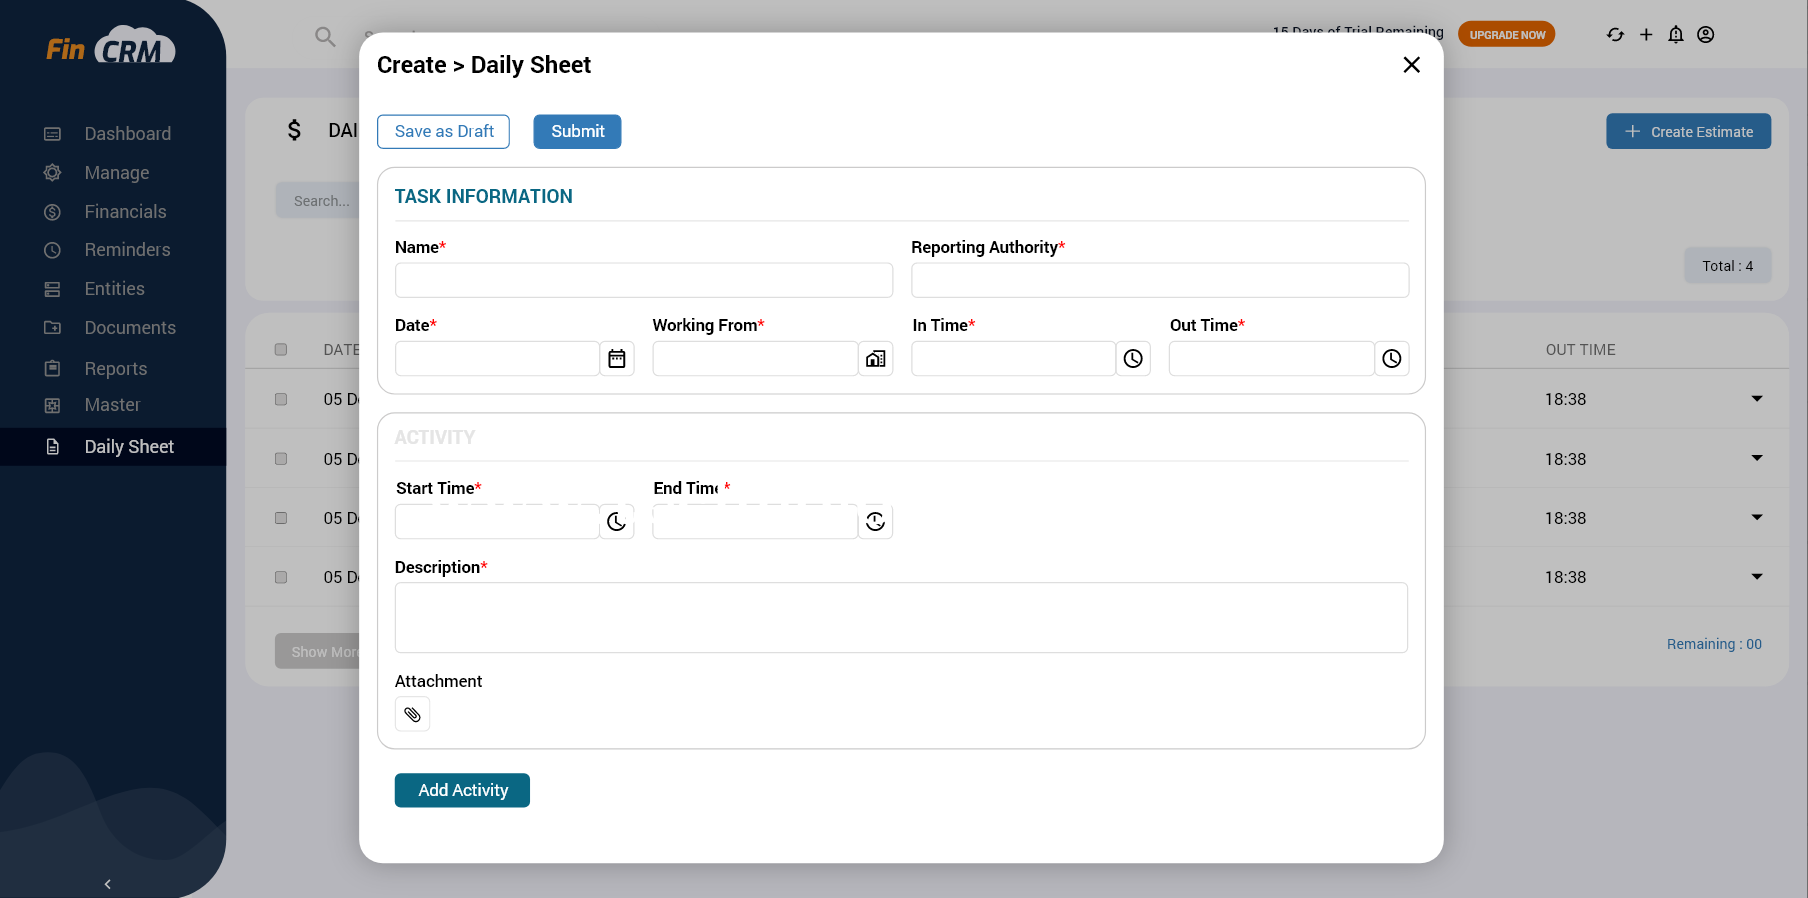
Task: Click the Reminders clock sidebar icon
Action: tap(53, 250)
